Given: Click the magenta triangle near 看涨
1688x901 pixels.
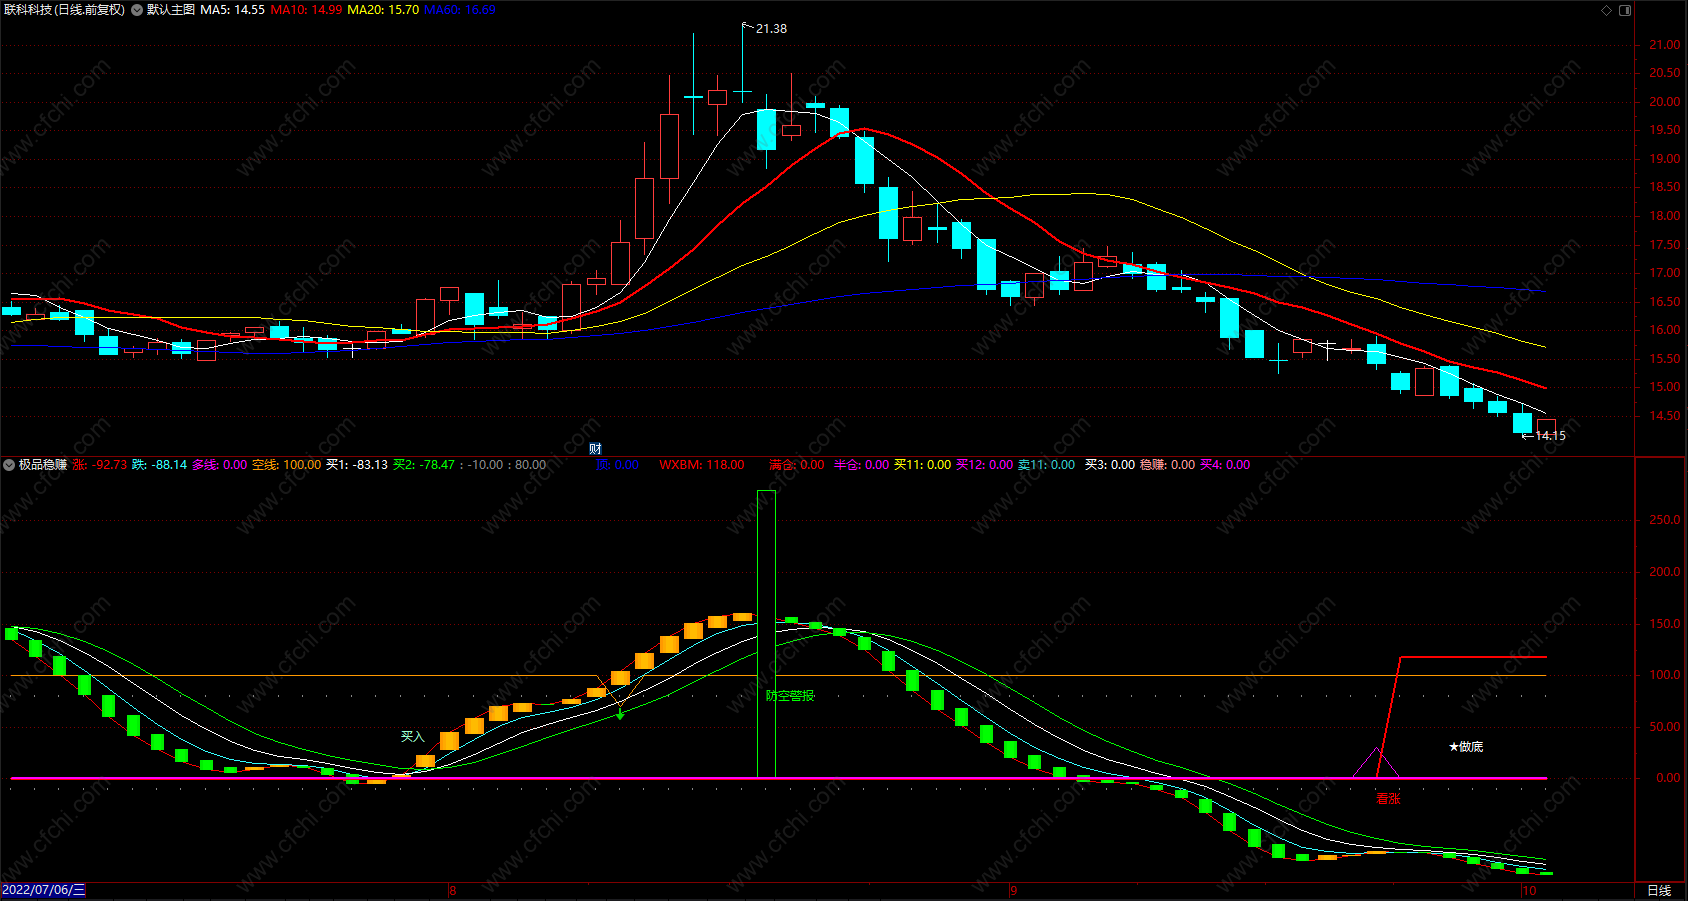Looking at the screenshot, I should (x=1376, y=763).
